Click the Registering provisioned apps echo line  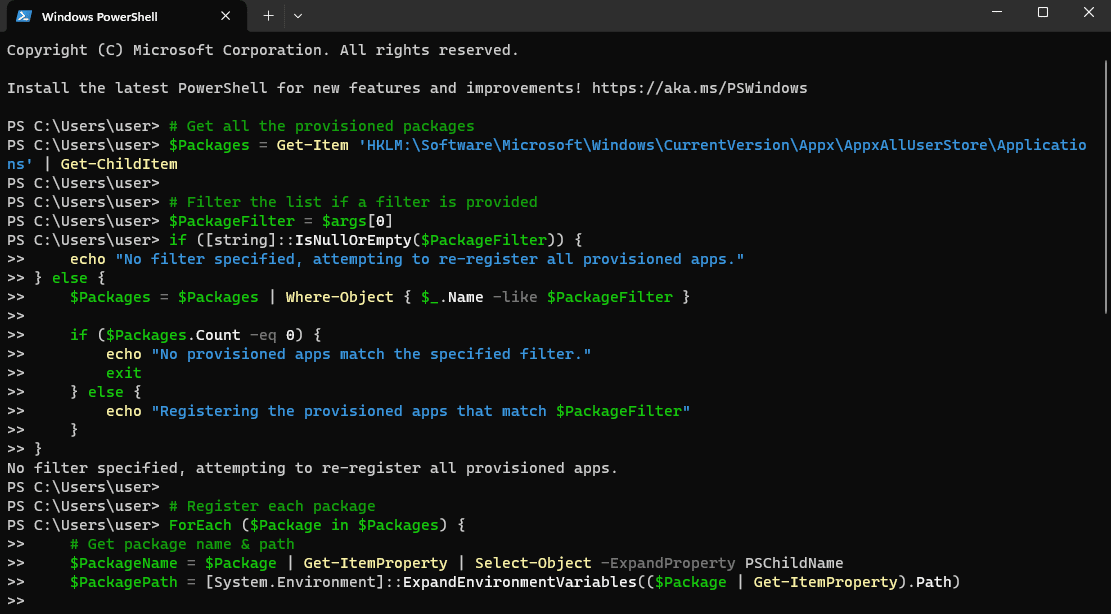[400, 410]
